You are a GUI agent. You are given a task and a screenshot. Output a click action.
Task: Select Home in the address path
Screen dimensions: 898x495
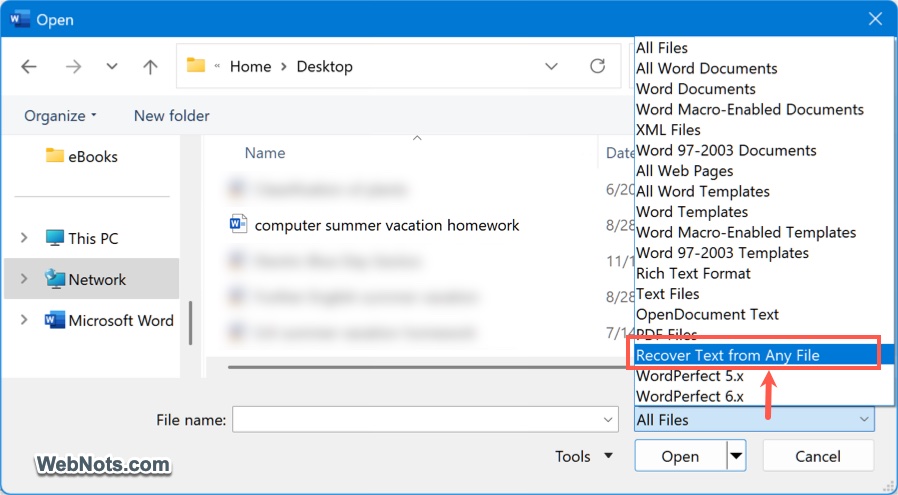click(x=250, y=66)
